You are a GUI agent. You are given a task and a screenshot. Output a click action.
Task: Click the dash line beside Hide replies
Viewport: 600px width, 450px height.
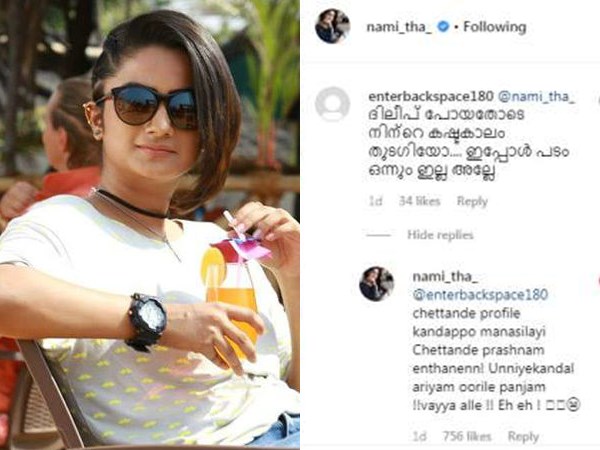(x=378, y=235)
